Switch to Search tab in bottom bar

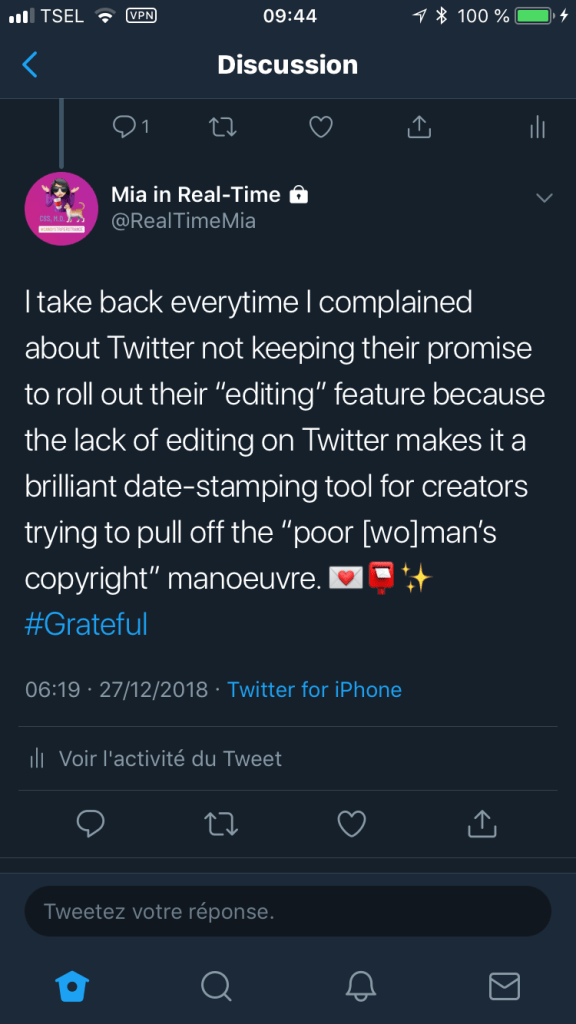pos(216,986)
